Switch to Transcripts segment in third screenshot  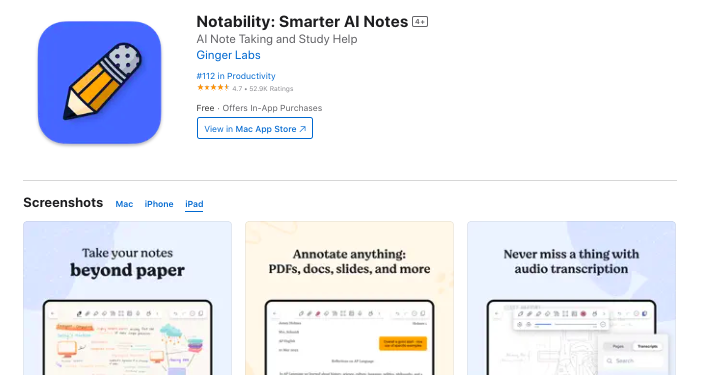coord(647,346)
